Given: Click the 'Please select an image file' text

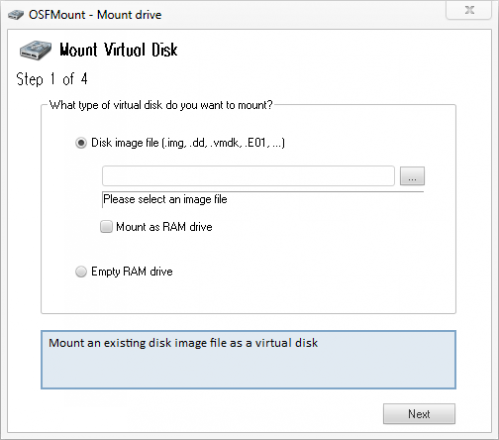Looking at the screenshot, I should click(x=165, y=199).
